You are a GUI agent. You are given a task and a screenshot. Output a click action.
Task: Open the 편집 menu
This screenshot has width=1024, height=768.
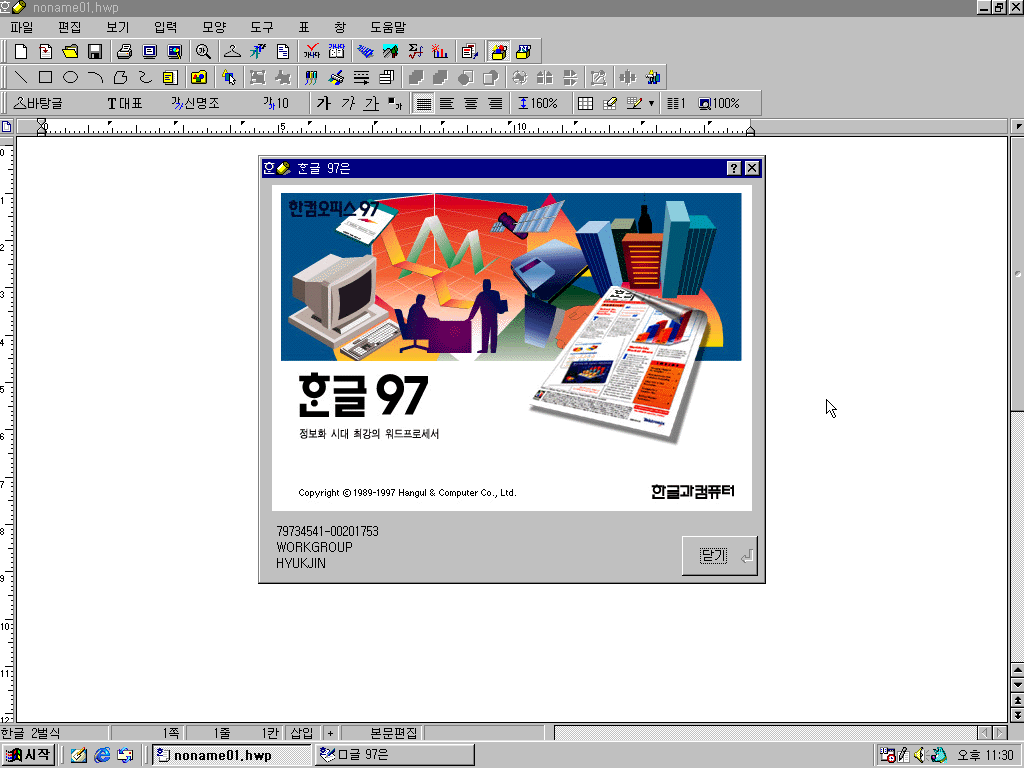point(69,27)
